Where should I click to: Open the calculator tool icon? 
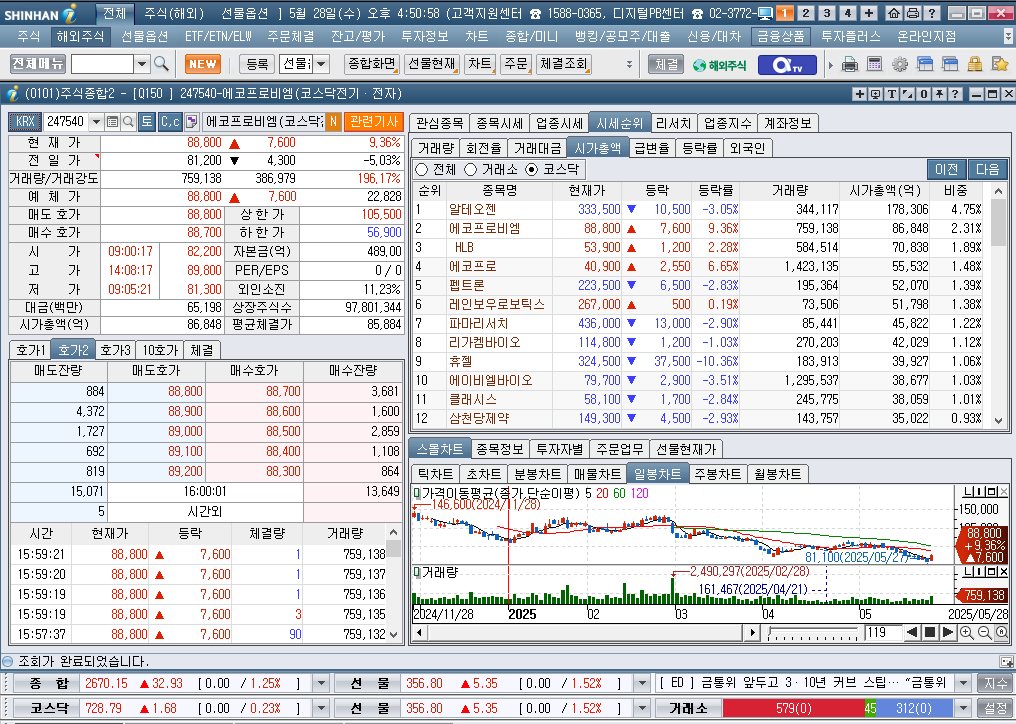point(874,64)
